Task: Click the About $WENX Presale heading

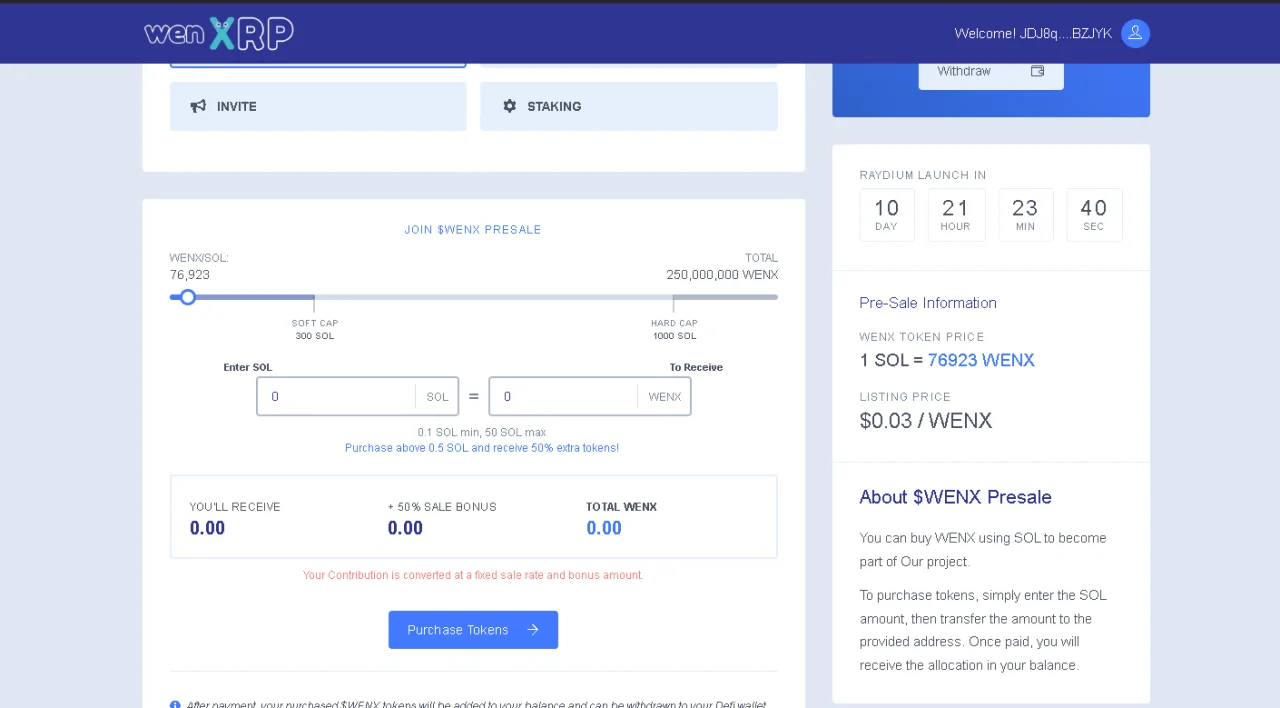Action: coord(956,497)
